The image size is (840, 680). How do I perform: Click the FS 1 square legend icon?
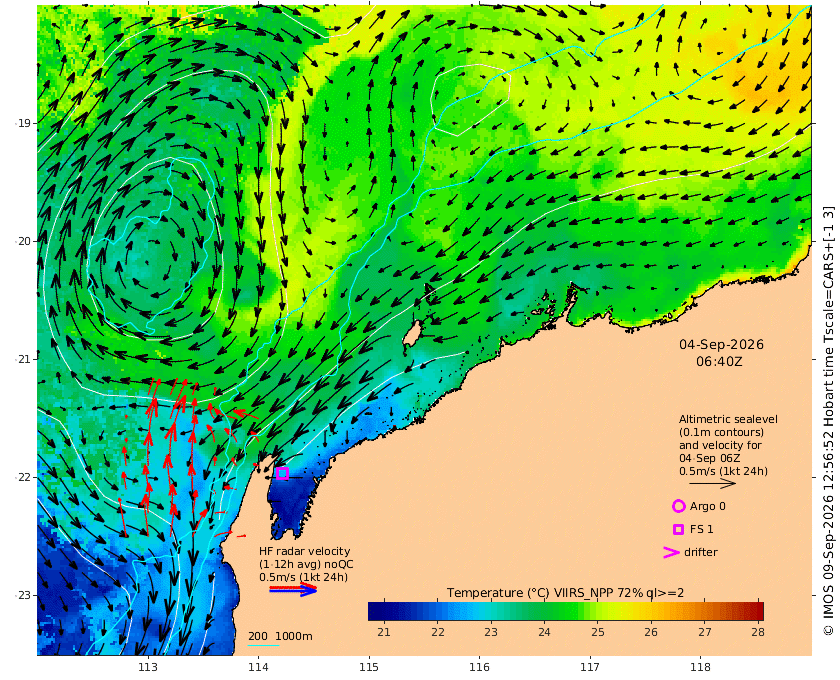[x=678, y=529]
